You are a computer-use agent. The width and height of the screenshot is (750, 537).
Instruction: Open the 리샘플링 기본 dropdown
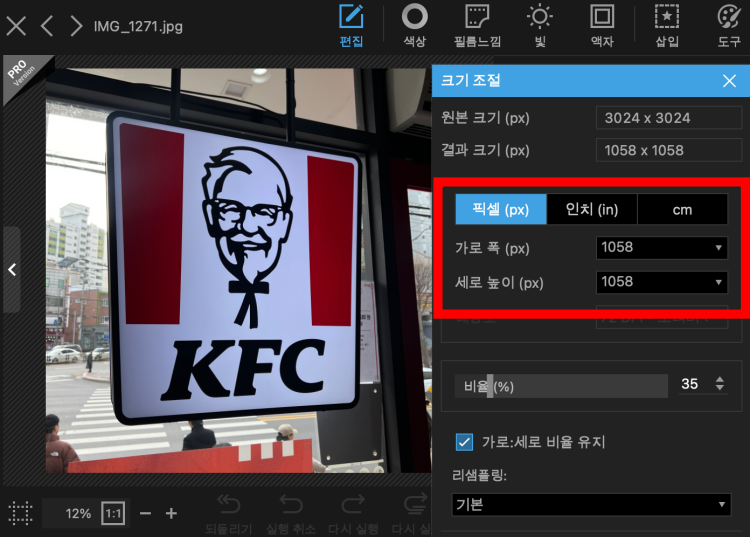(591, 505)
